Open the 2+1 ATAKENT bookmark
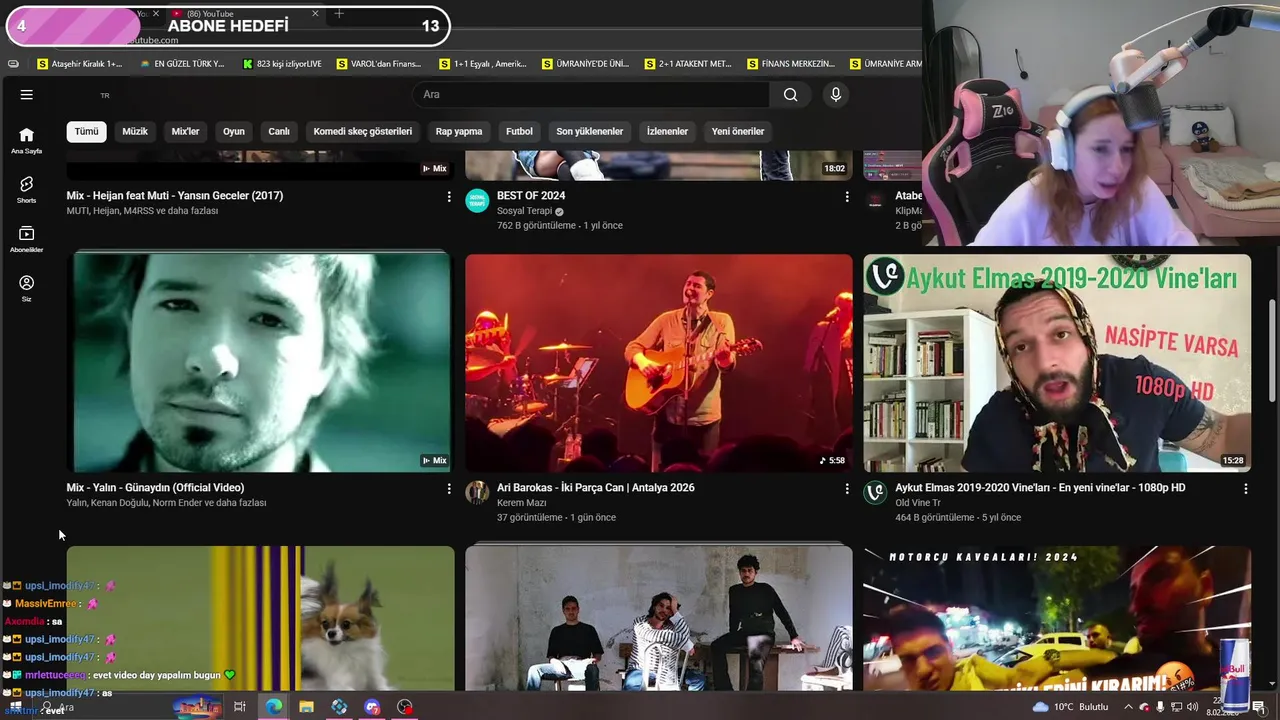 pos(687,64)
